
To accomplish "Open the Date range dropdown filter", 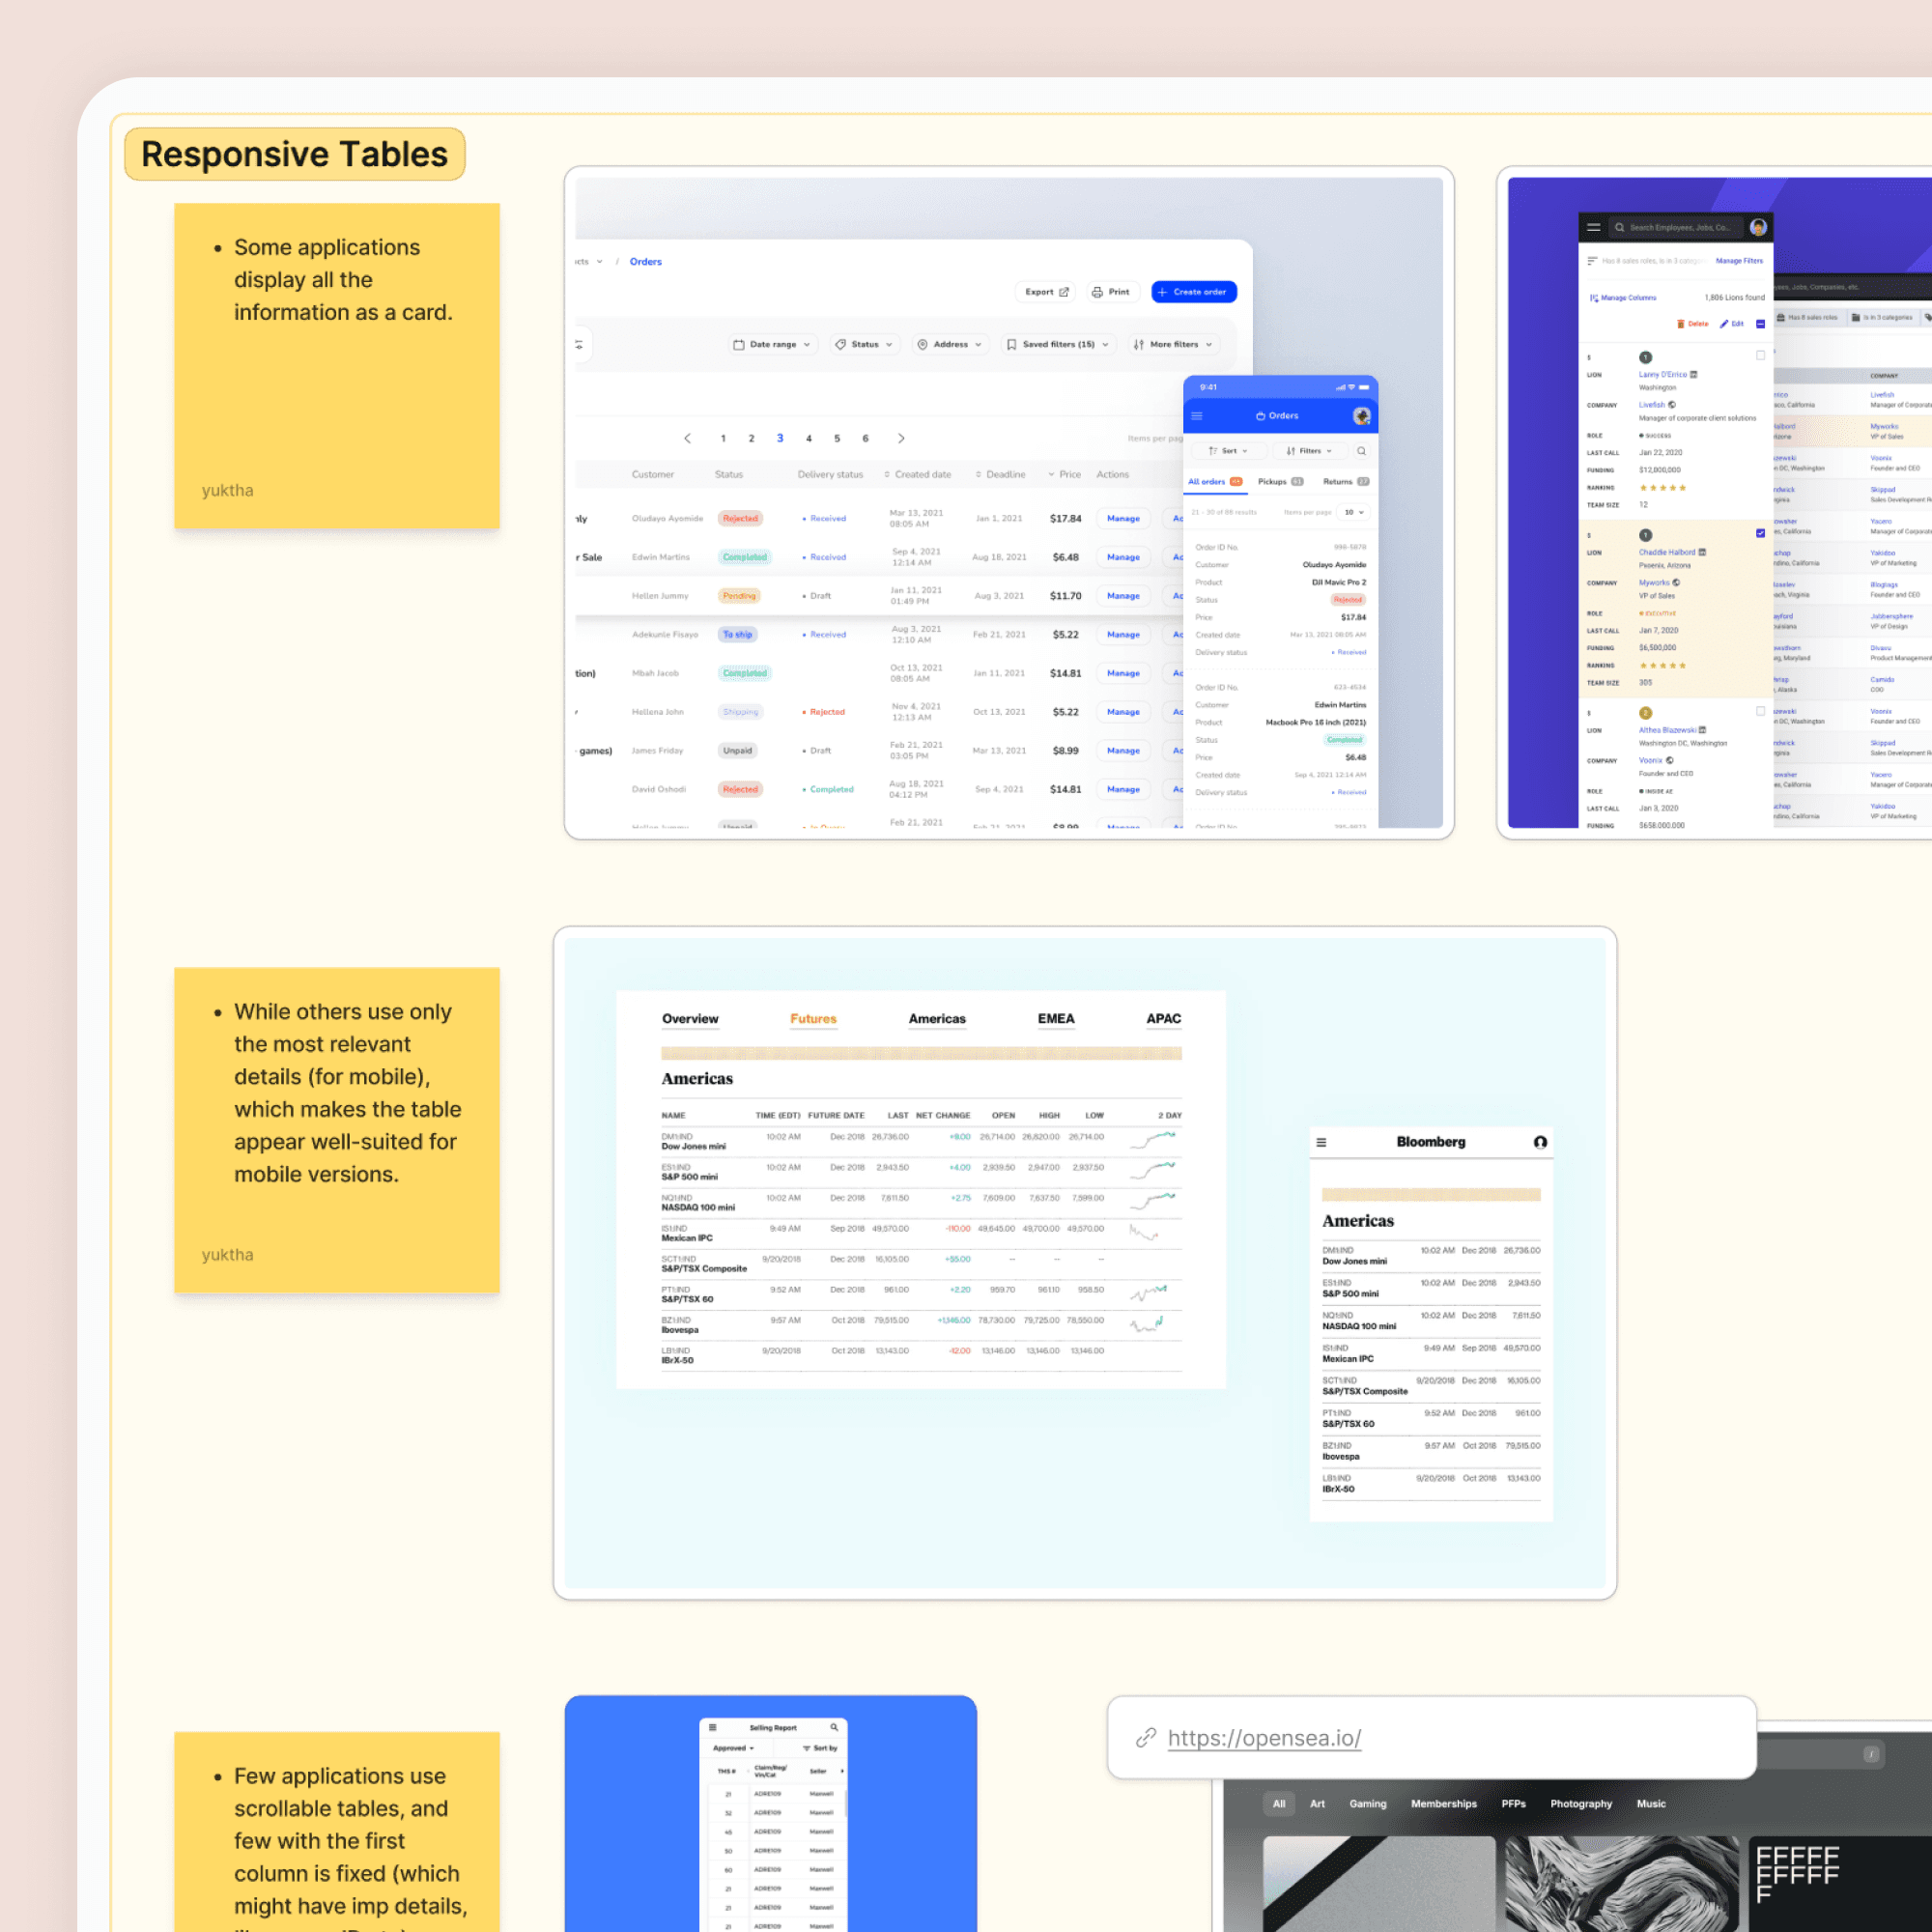I will (x=772, y=344).
